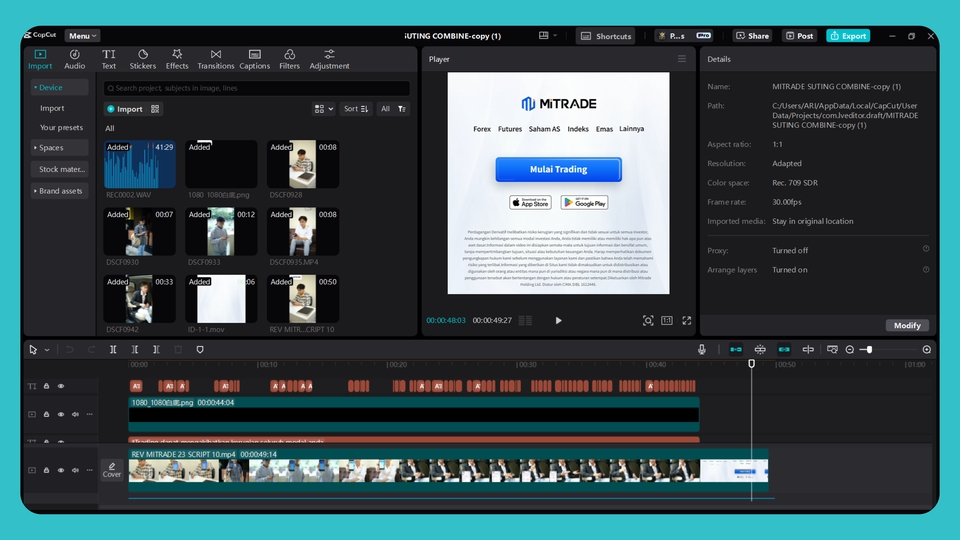
Task: Expand the Spaces section
Action: click(60, 148)
